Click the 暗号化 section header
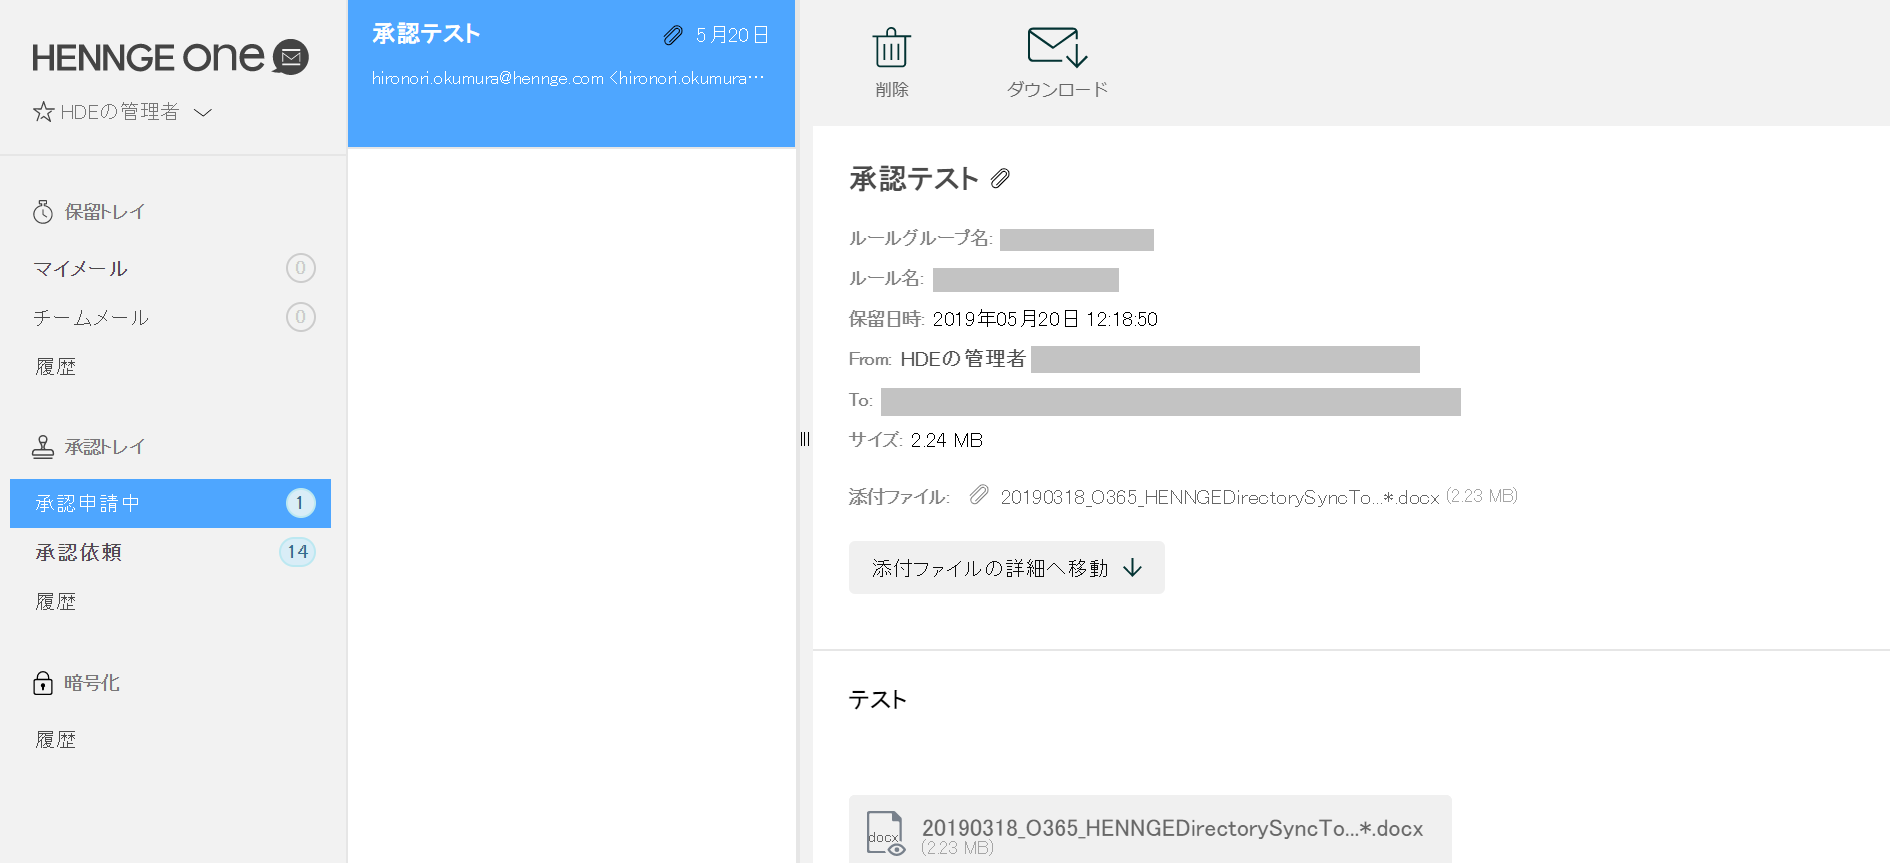Viewport: 1891px width, 863px height. pos(92,683)
